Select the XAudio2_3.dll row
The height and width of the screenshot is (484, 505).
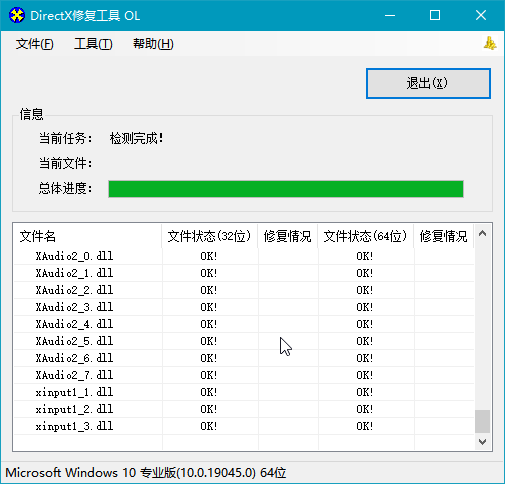click(244, 307)
